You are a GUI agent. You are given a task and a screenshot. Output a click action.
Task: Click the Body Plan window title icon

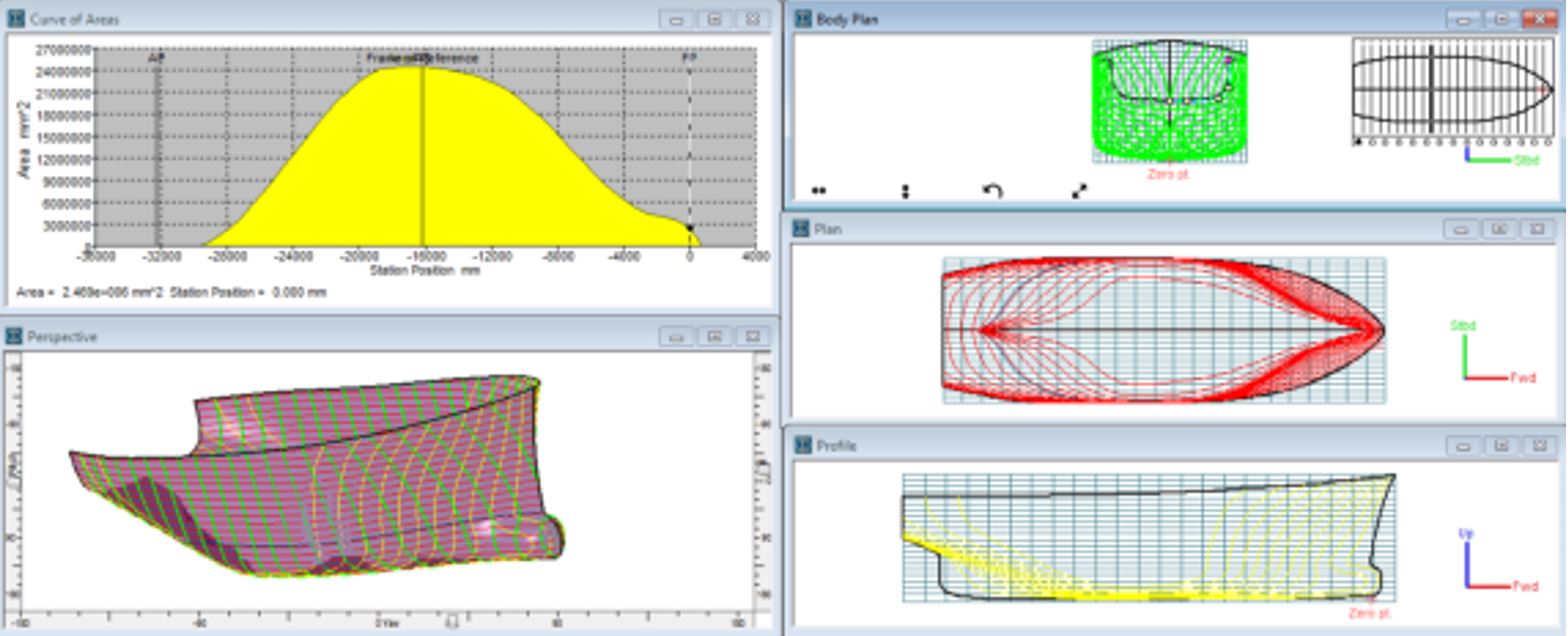pyautogui.click(x=801, y=19)
